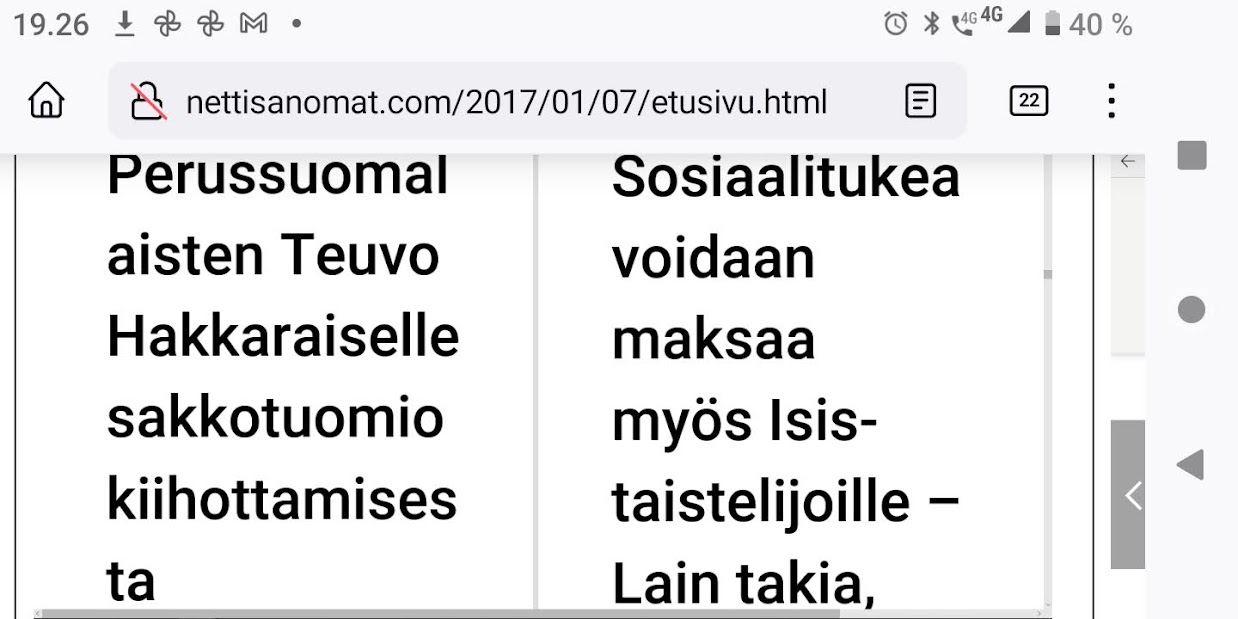Click the page's vertical scrollbar thumb
1238x619 pixels.
click(1047, 274)
